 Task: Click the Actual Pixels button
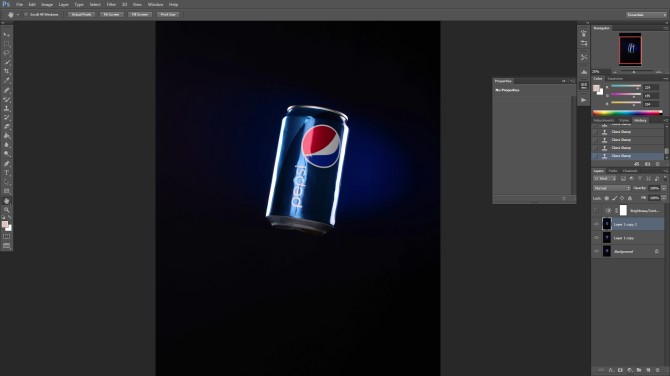pyautogui.click(x=81, y=15)
